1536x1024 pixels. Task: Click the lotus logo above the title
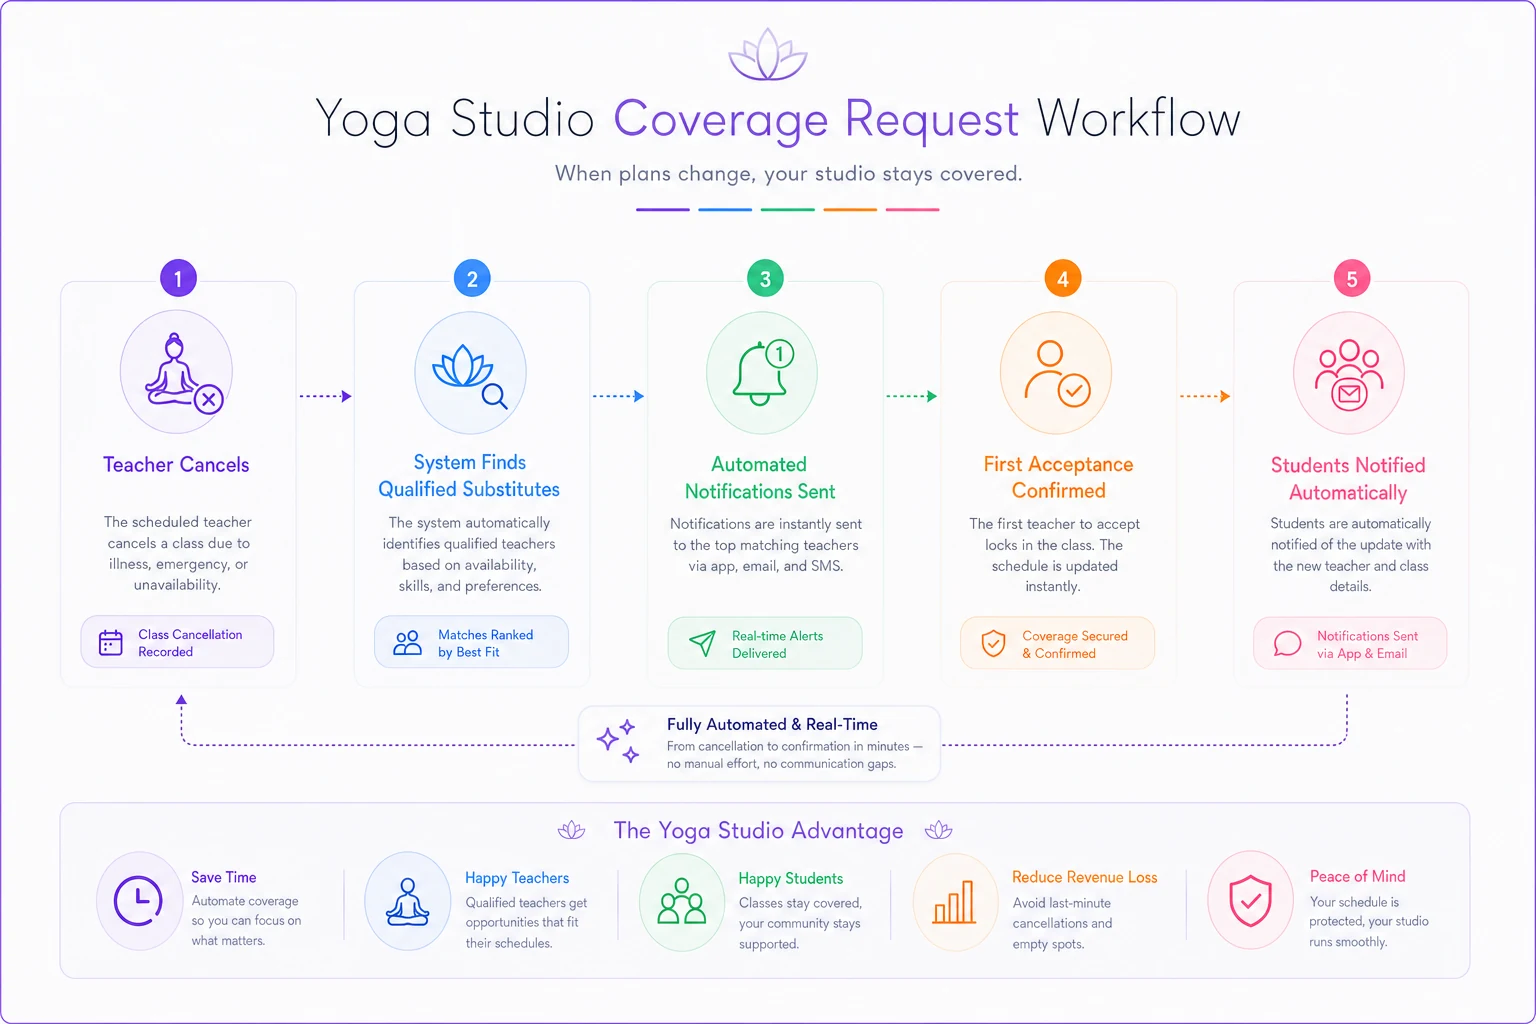click(767, 54)
